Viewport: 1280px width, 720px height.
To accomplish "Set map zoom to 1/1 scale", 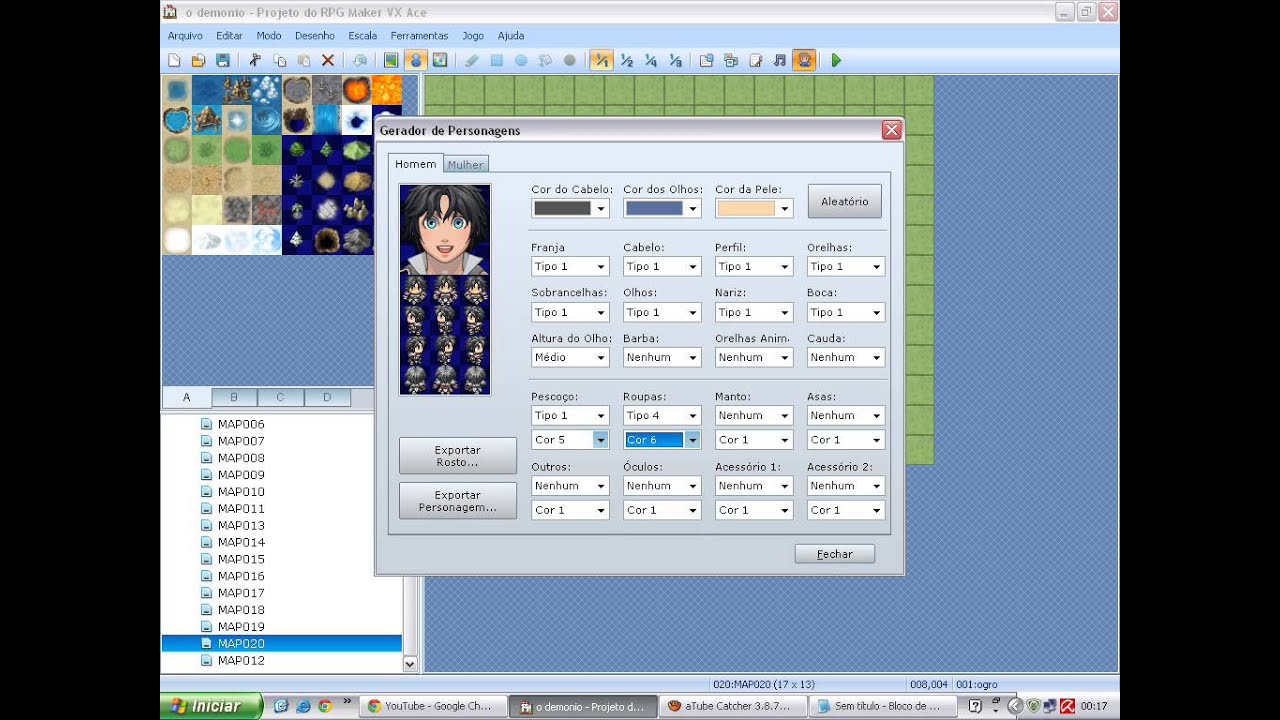I will [601, 61].
